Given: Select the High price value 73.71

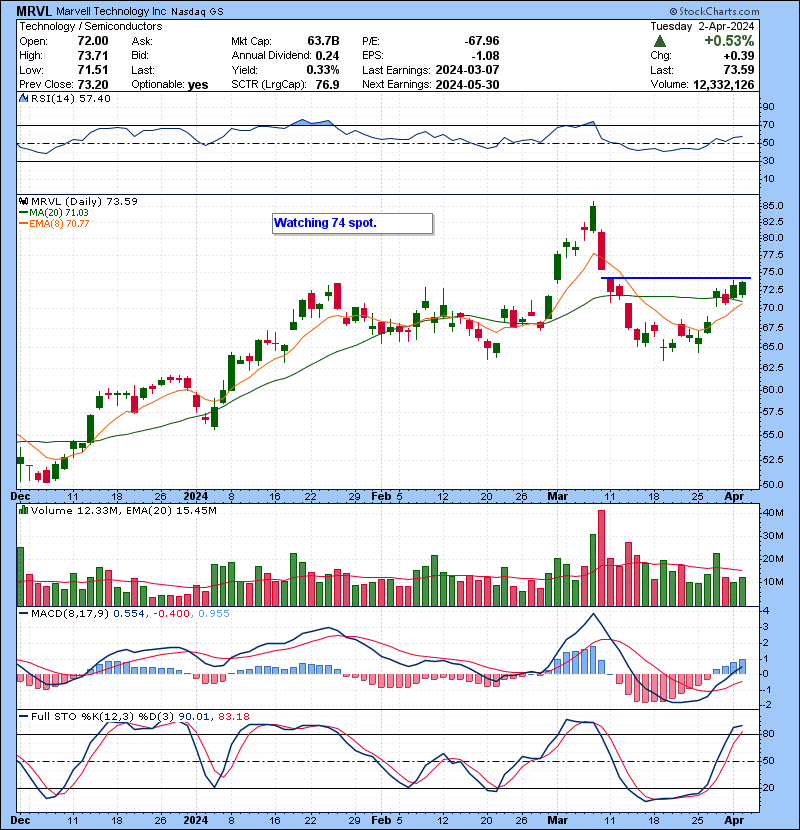Looking at the screenshot, I should click(x=93, y=56).
